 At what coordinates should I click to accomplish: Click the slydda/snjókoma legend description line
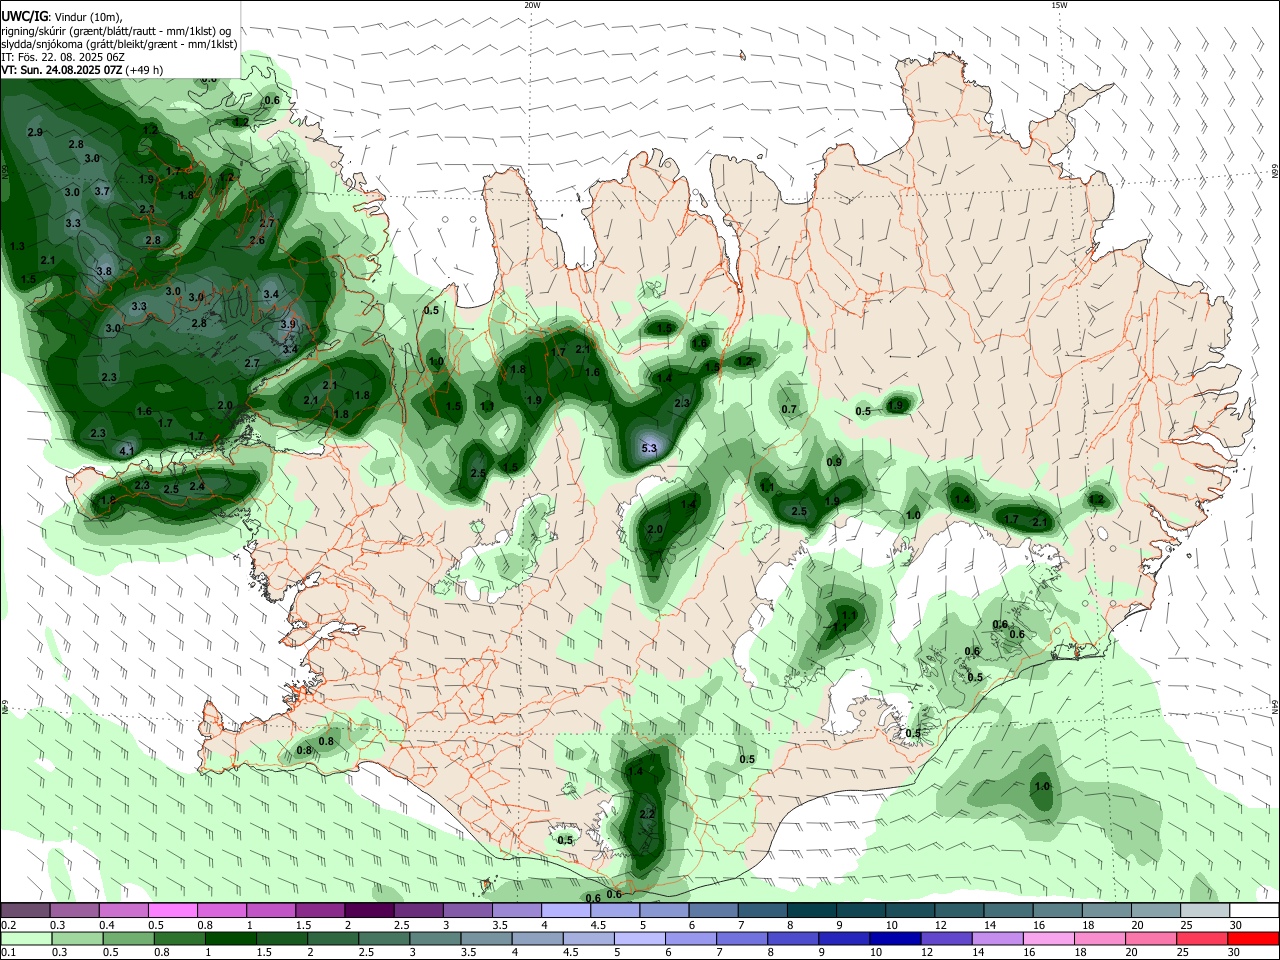click(x=119, y=44)
